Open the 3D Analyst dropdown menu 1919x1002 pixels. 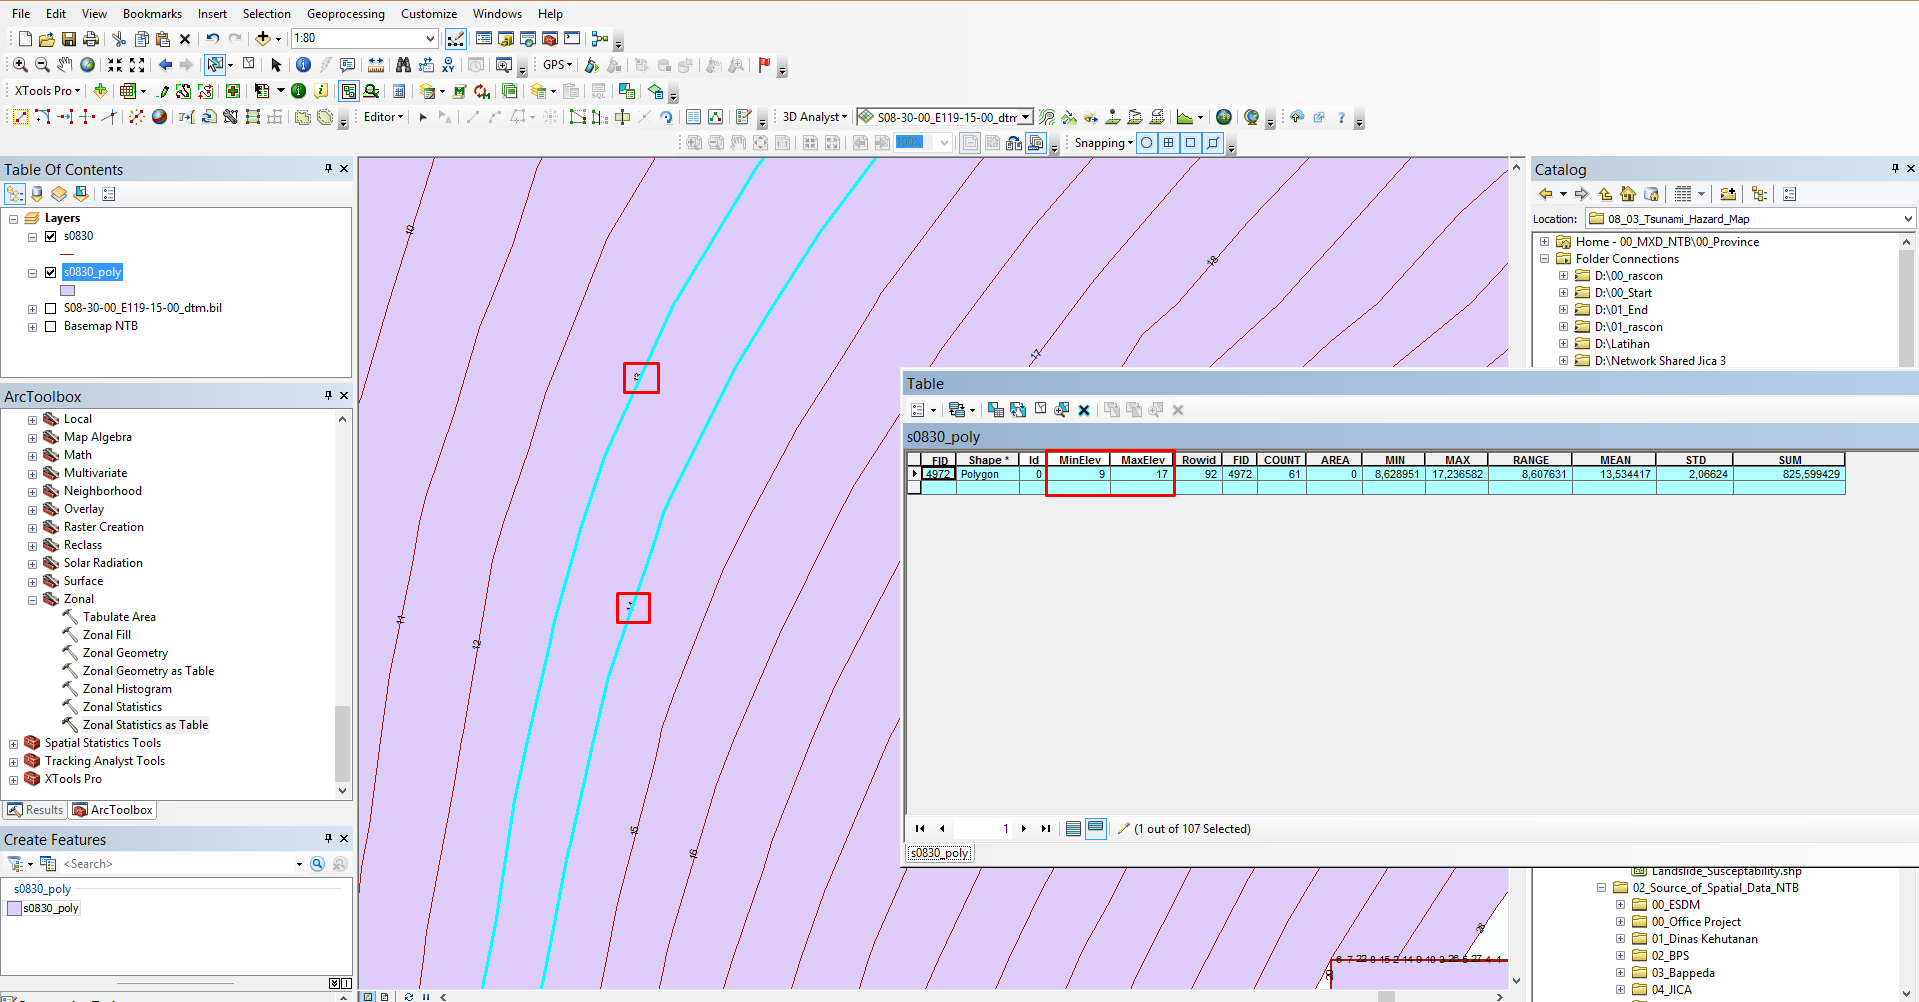click(814, 117)
